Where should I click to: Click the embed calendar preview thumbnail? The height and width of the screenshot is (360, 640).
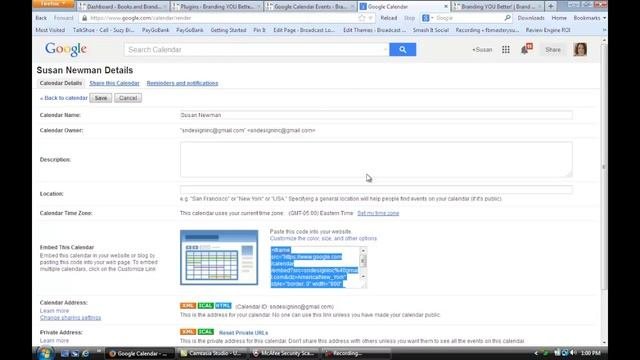point(219,258)
